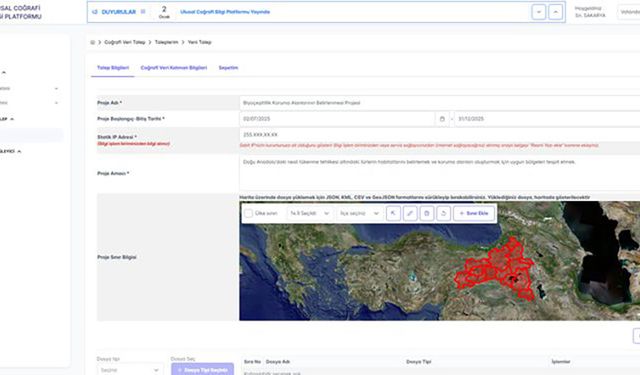The image size is (640, 375).
Task: Click the Proje Amacı text area
Action: 440,173
